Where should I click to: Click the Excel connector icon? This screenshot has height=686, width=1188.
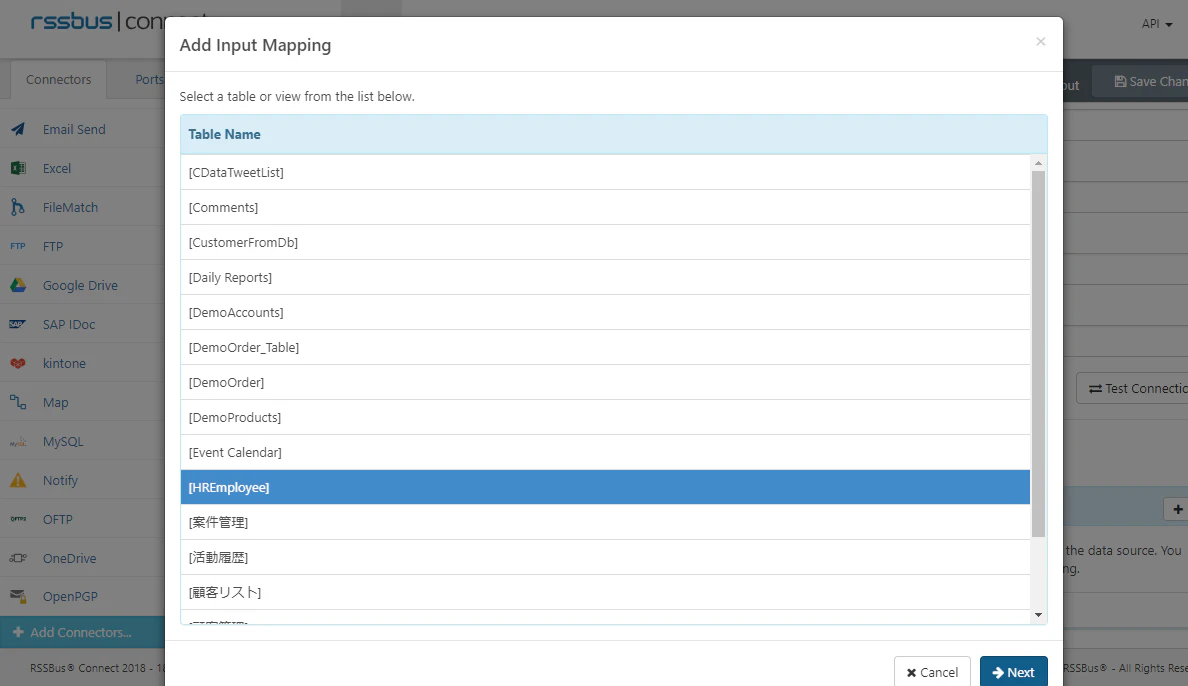tap(18, 168)
